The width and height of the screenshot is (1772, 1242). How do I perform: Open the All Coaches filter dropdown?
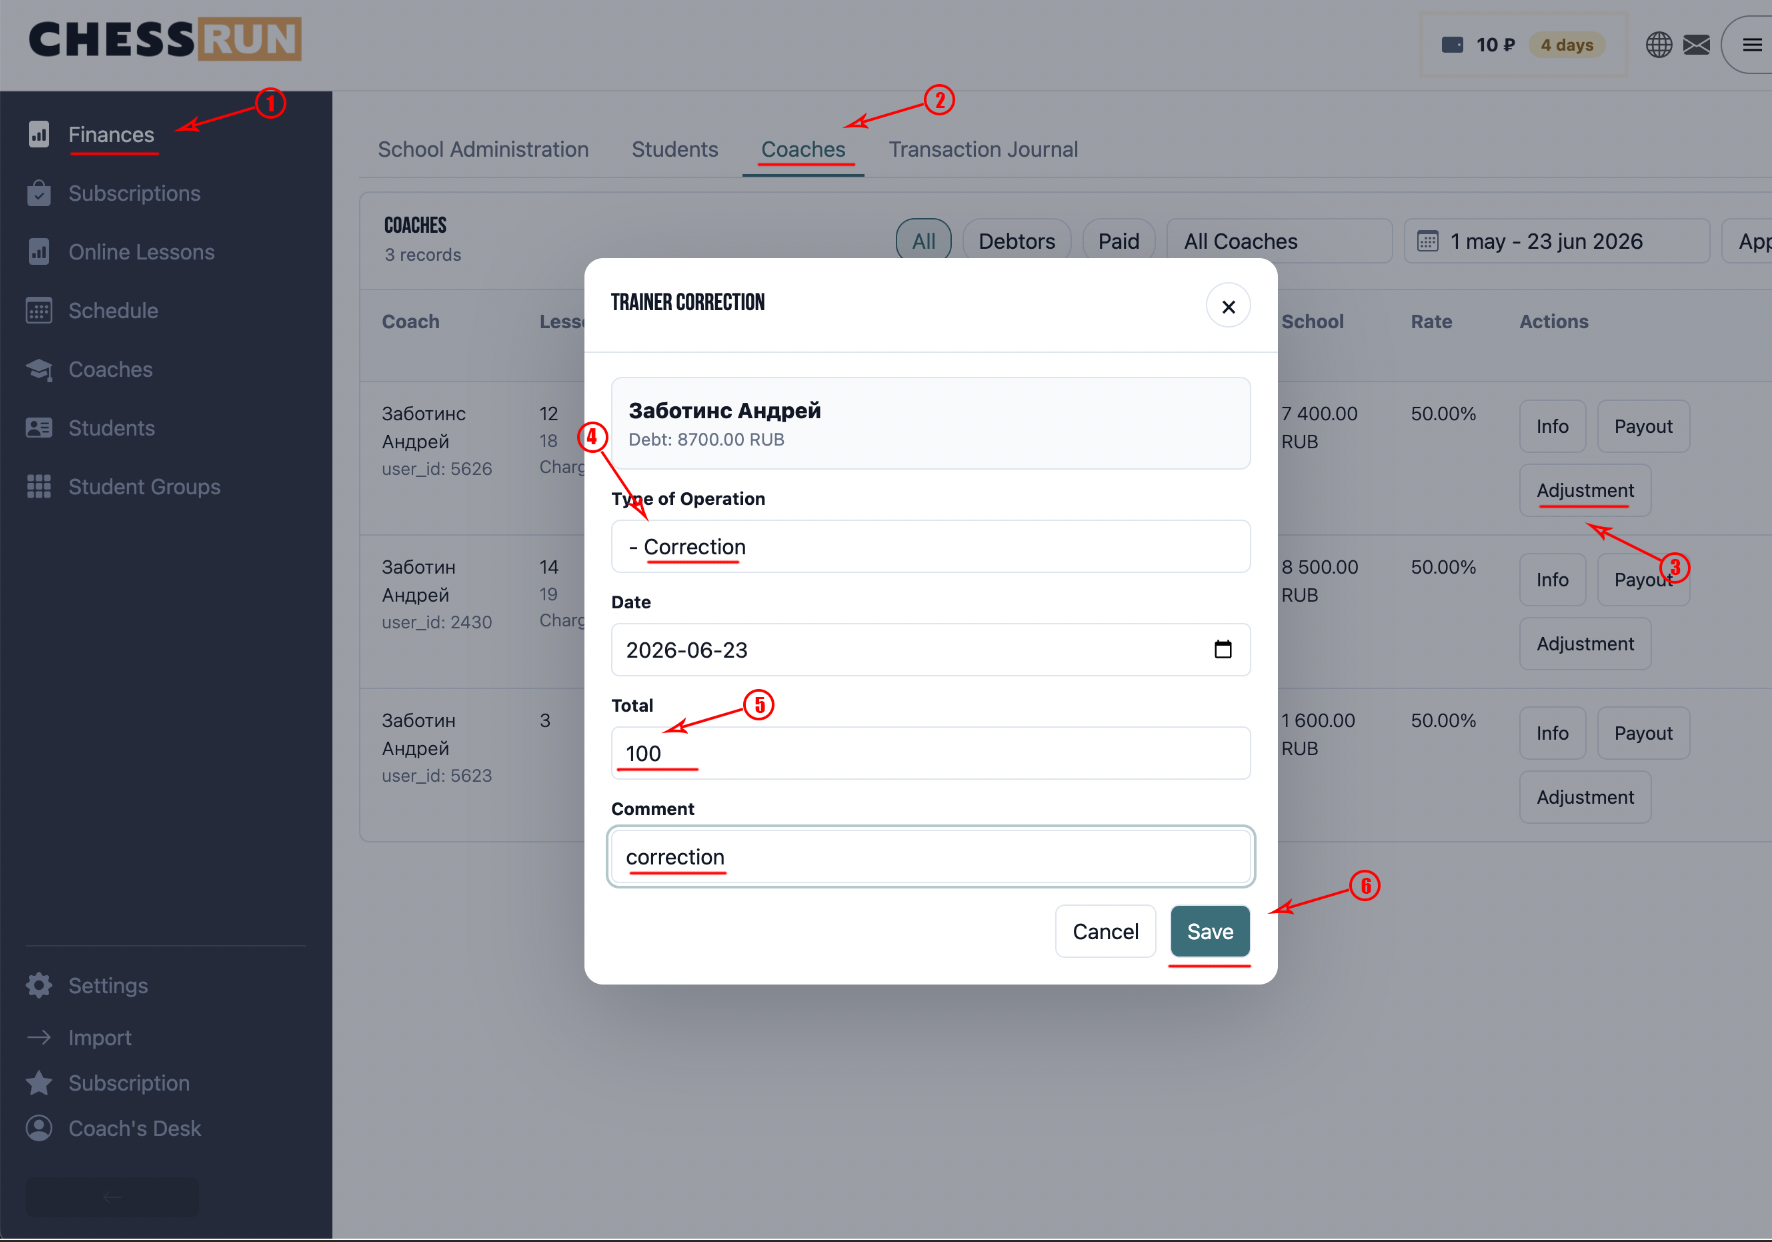point(1279,241)
